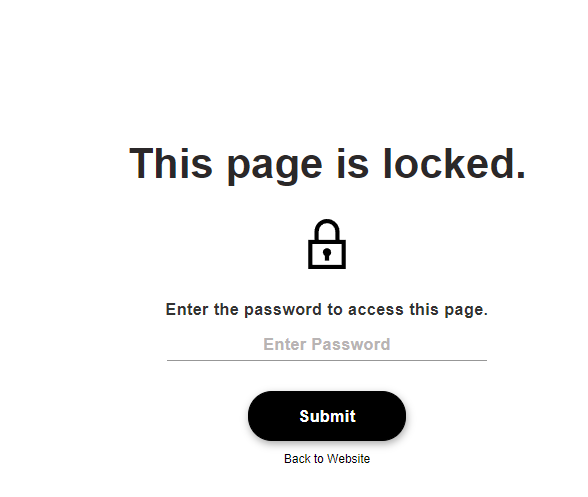The width and height of the screenshot is (588, 497).
Task: Click the white Submit label
Action: pyautogui.click(x=327, y=416)
